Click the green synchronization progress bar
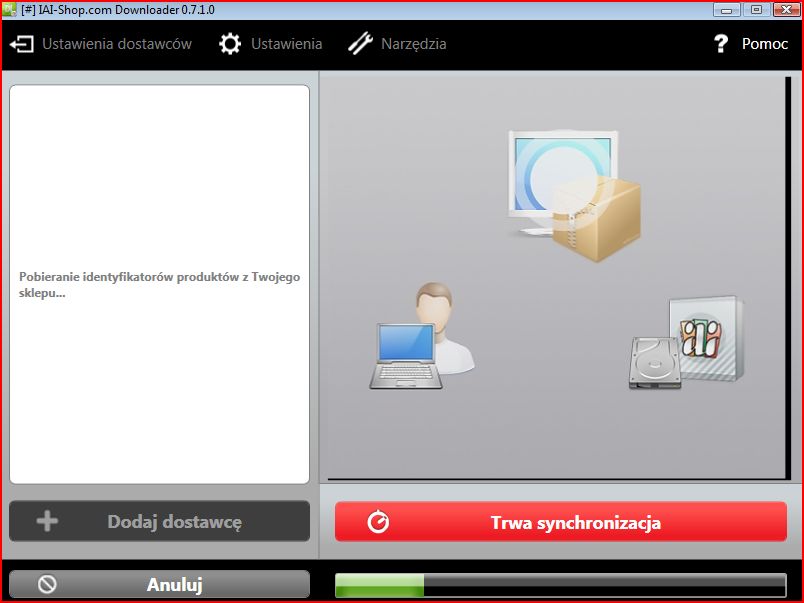 (561, 585)
